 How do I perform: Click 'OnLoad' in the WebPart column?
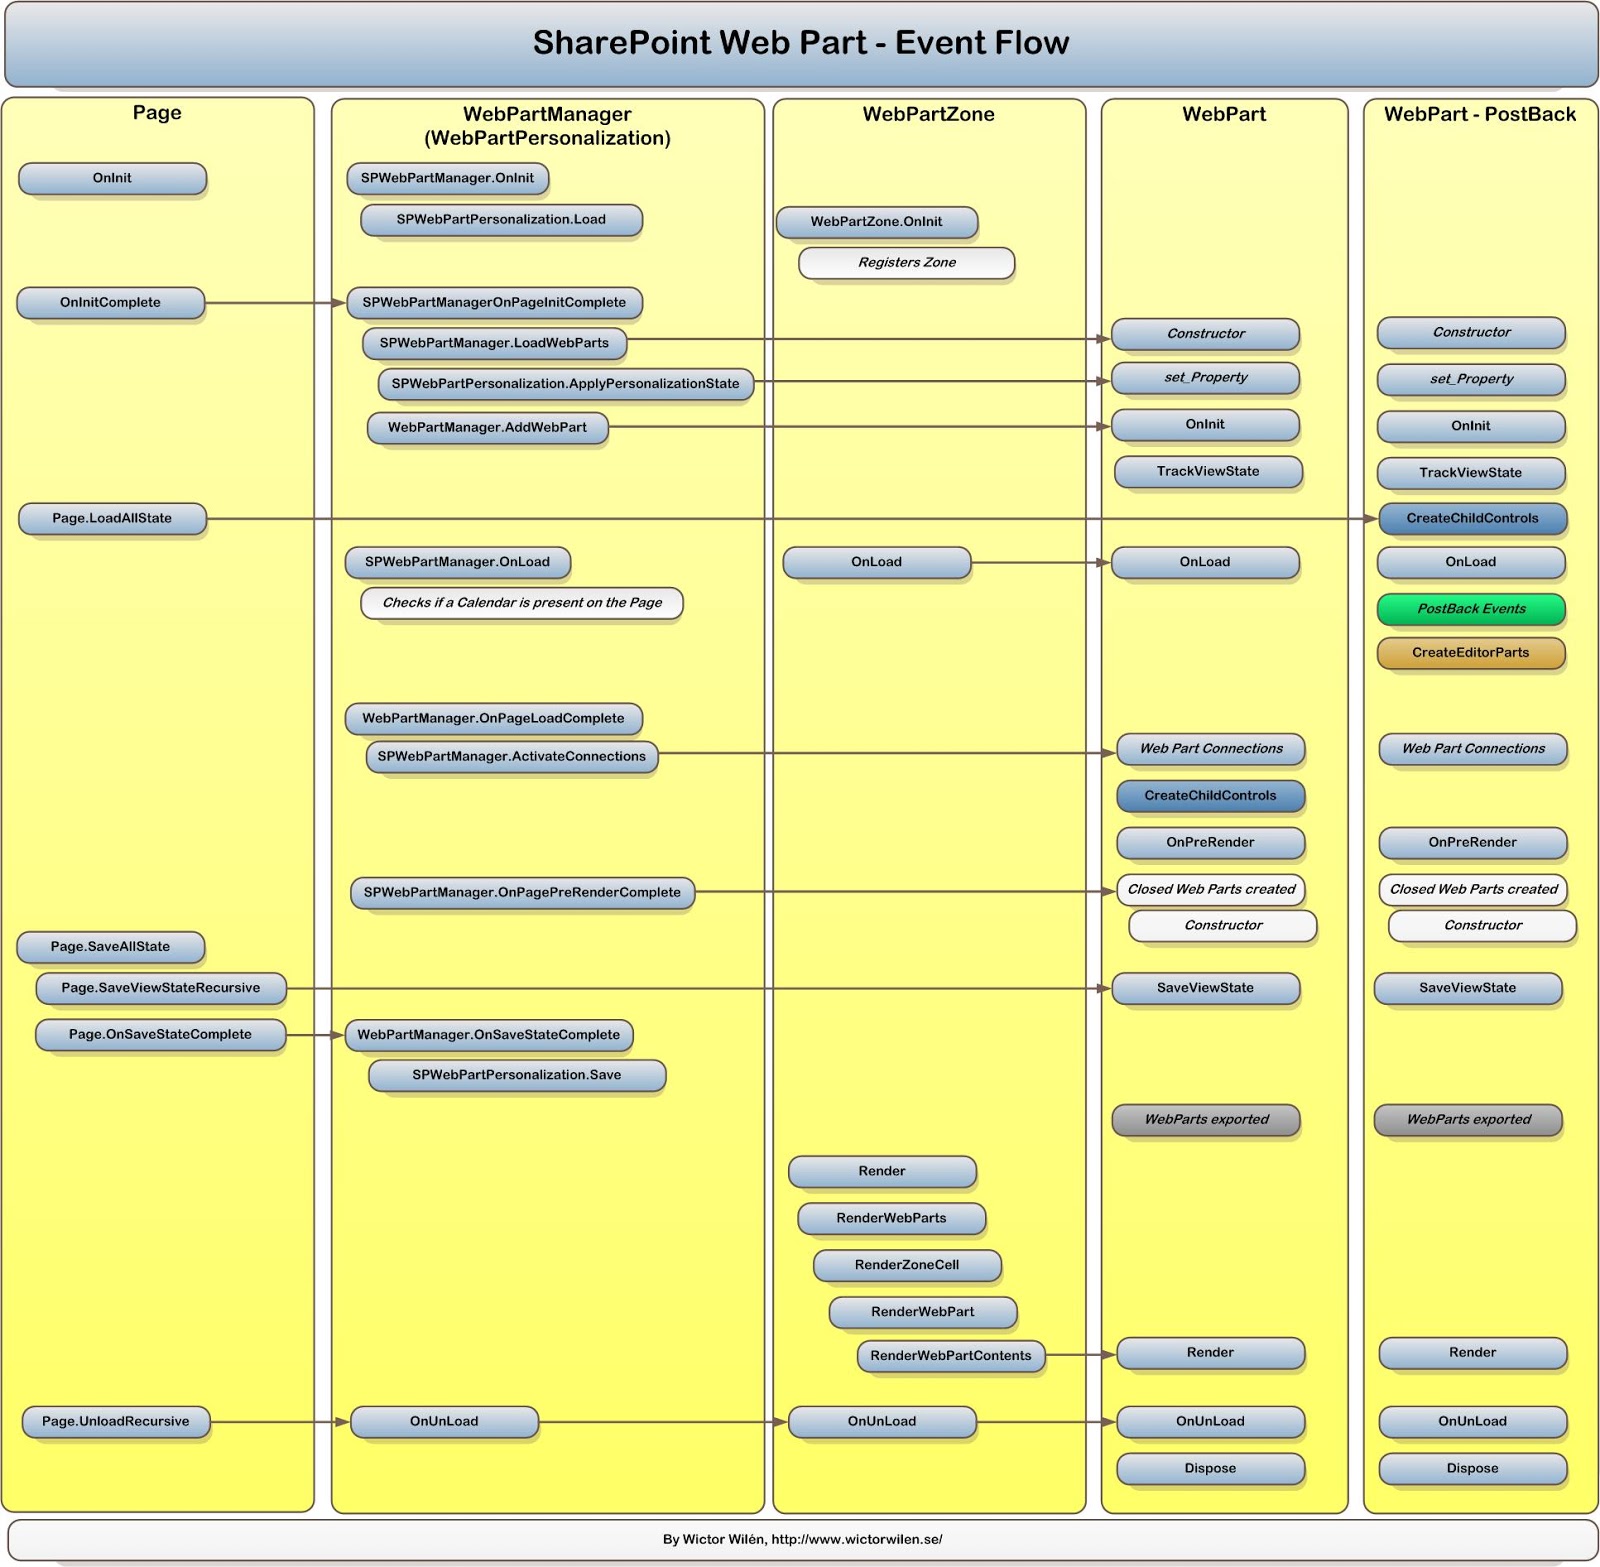click(1206, 563)
